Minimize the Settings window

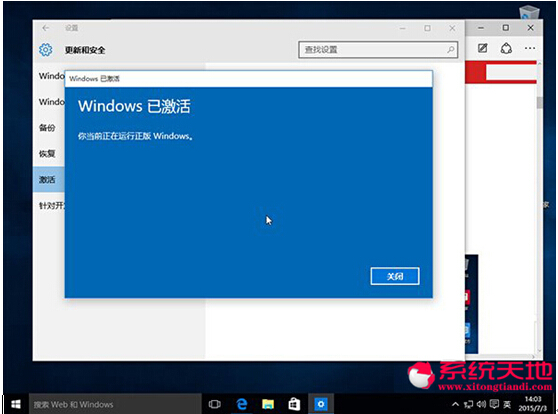[x=402, y=28]
